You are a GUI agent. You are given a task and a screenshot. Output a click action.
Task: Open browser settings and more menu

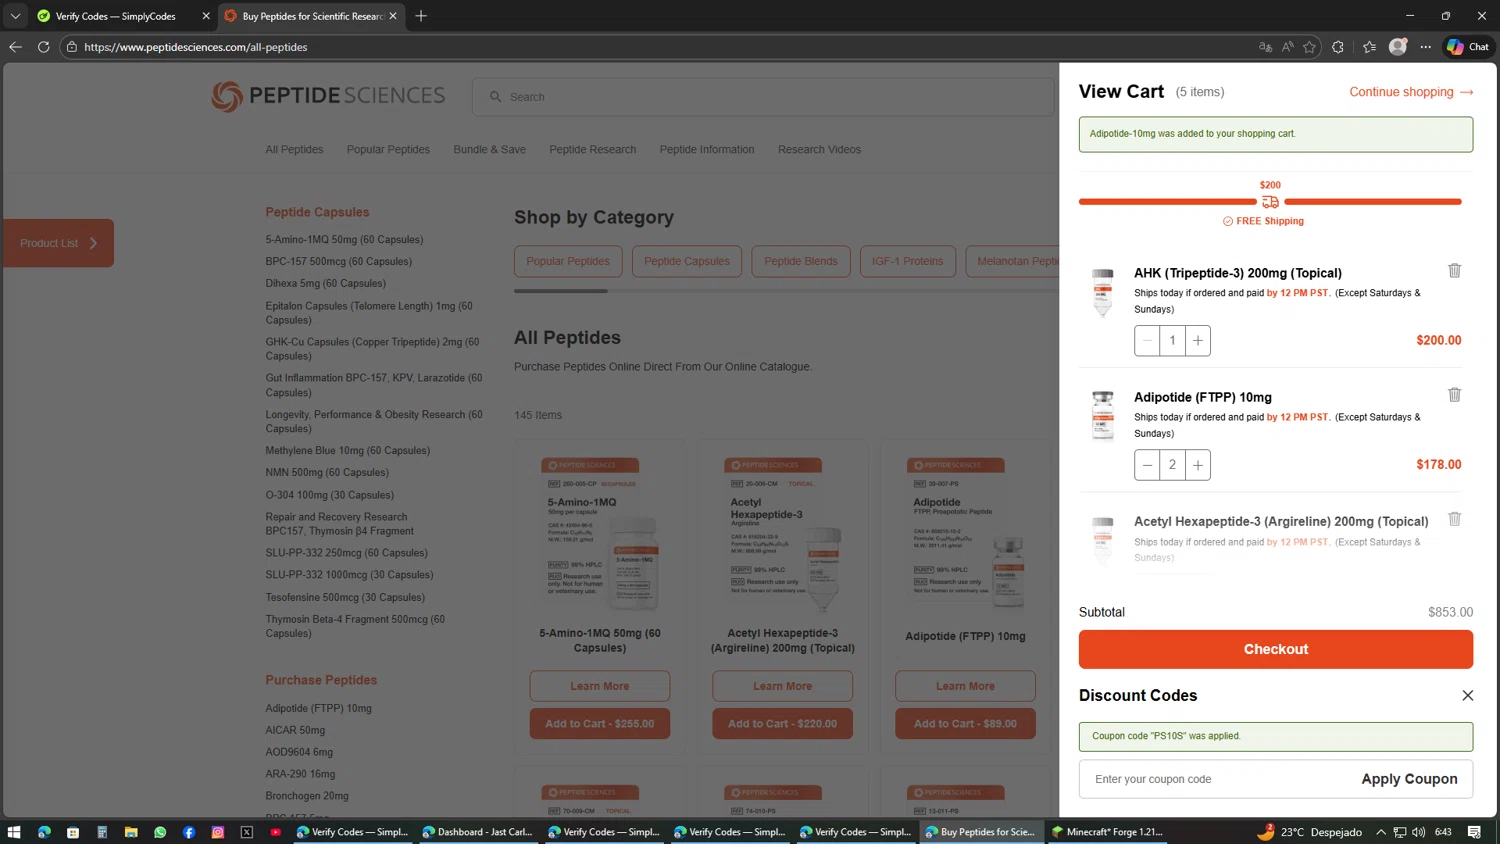click(1426, 47)
